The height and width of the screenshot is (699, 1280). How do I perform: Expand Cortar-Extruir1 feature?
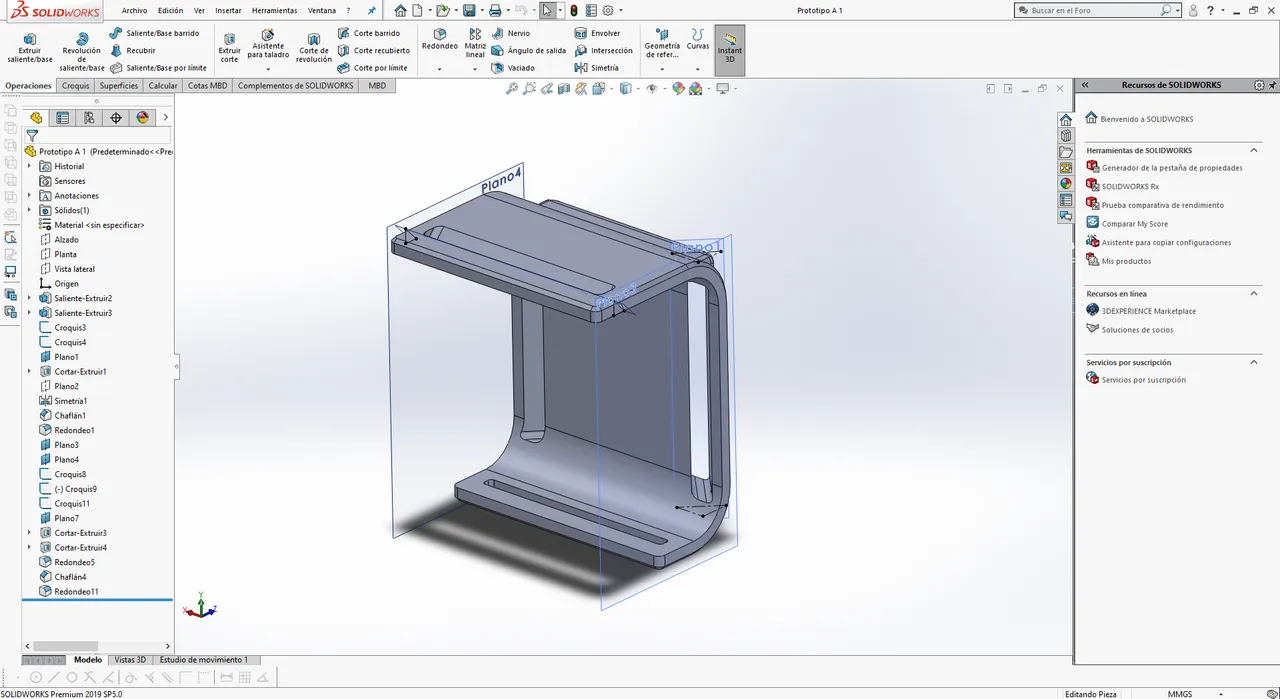click(29, 371)
